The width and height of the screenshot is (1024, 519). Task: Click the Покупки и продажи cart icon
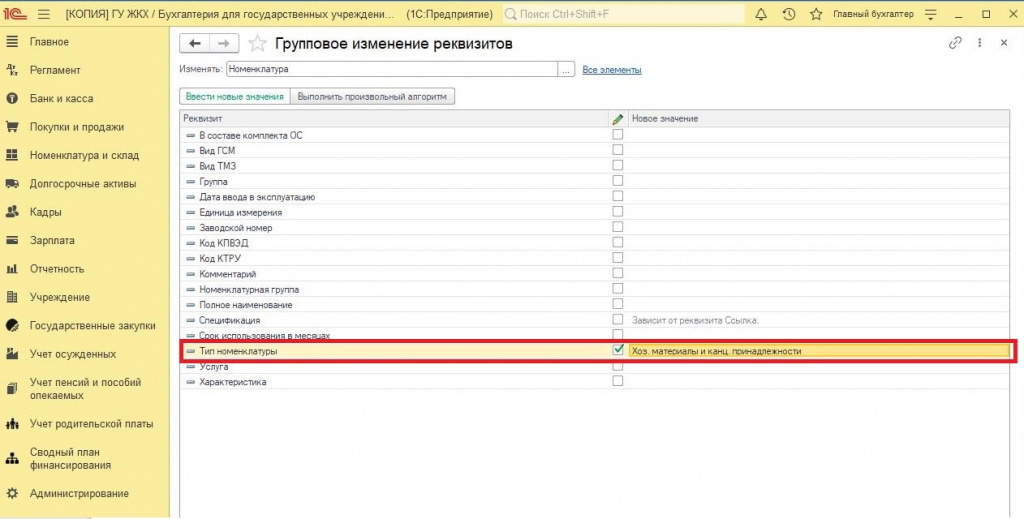[12, 127]
